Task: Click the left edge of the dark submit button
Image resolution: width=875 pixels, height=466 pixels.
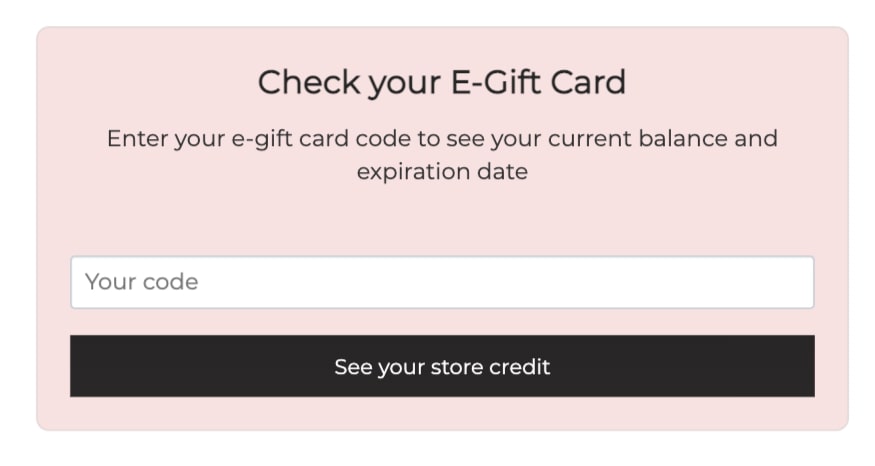Action: (x=82, y=366)
